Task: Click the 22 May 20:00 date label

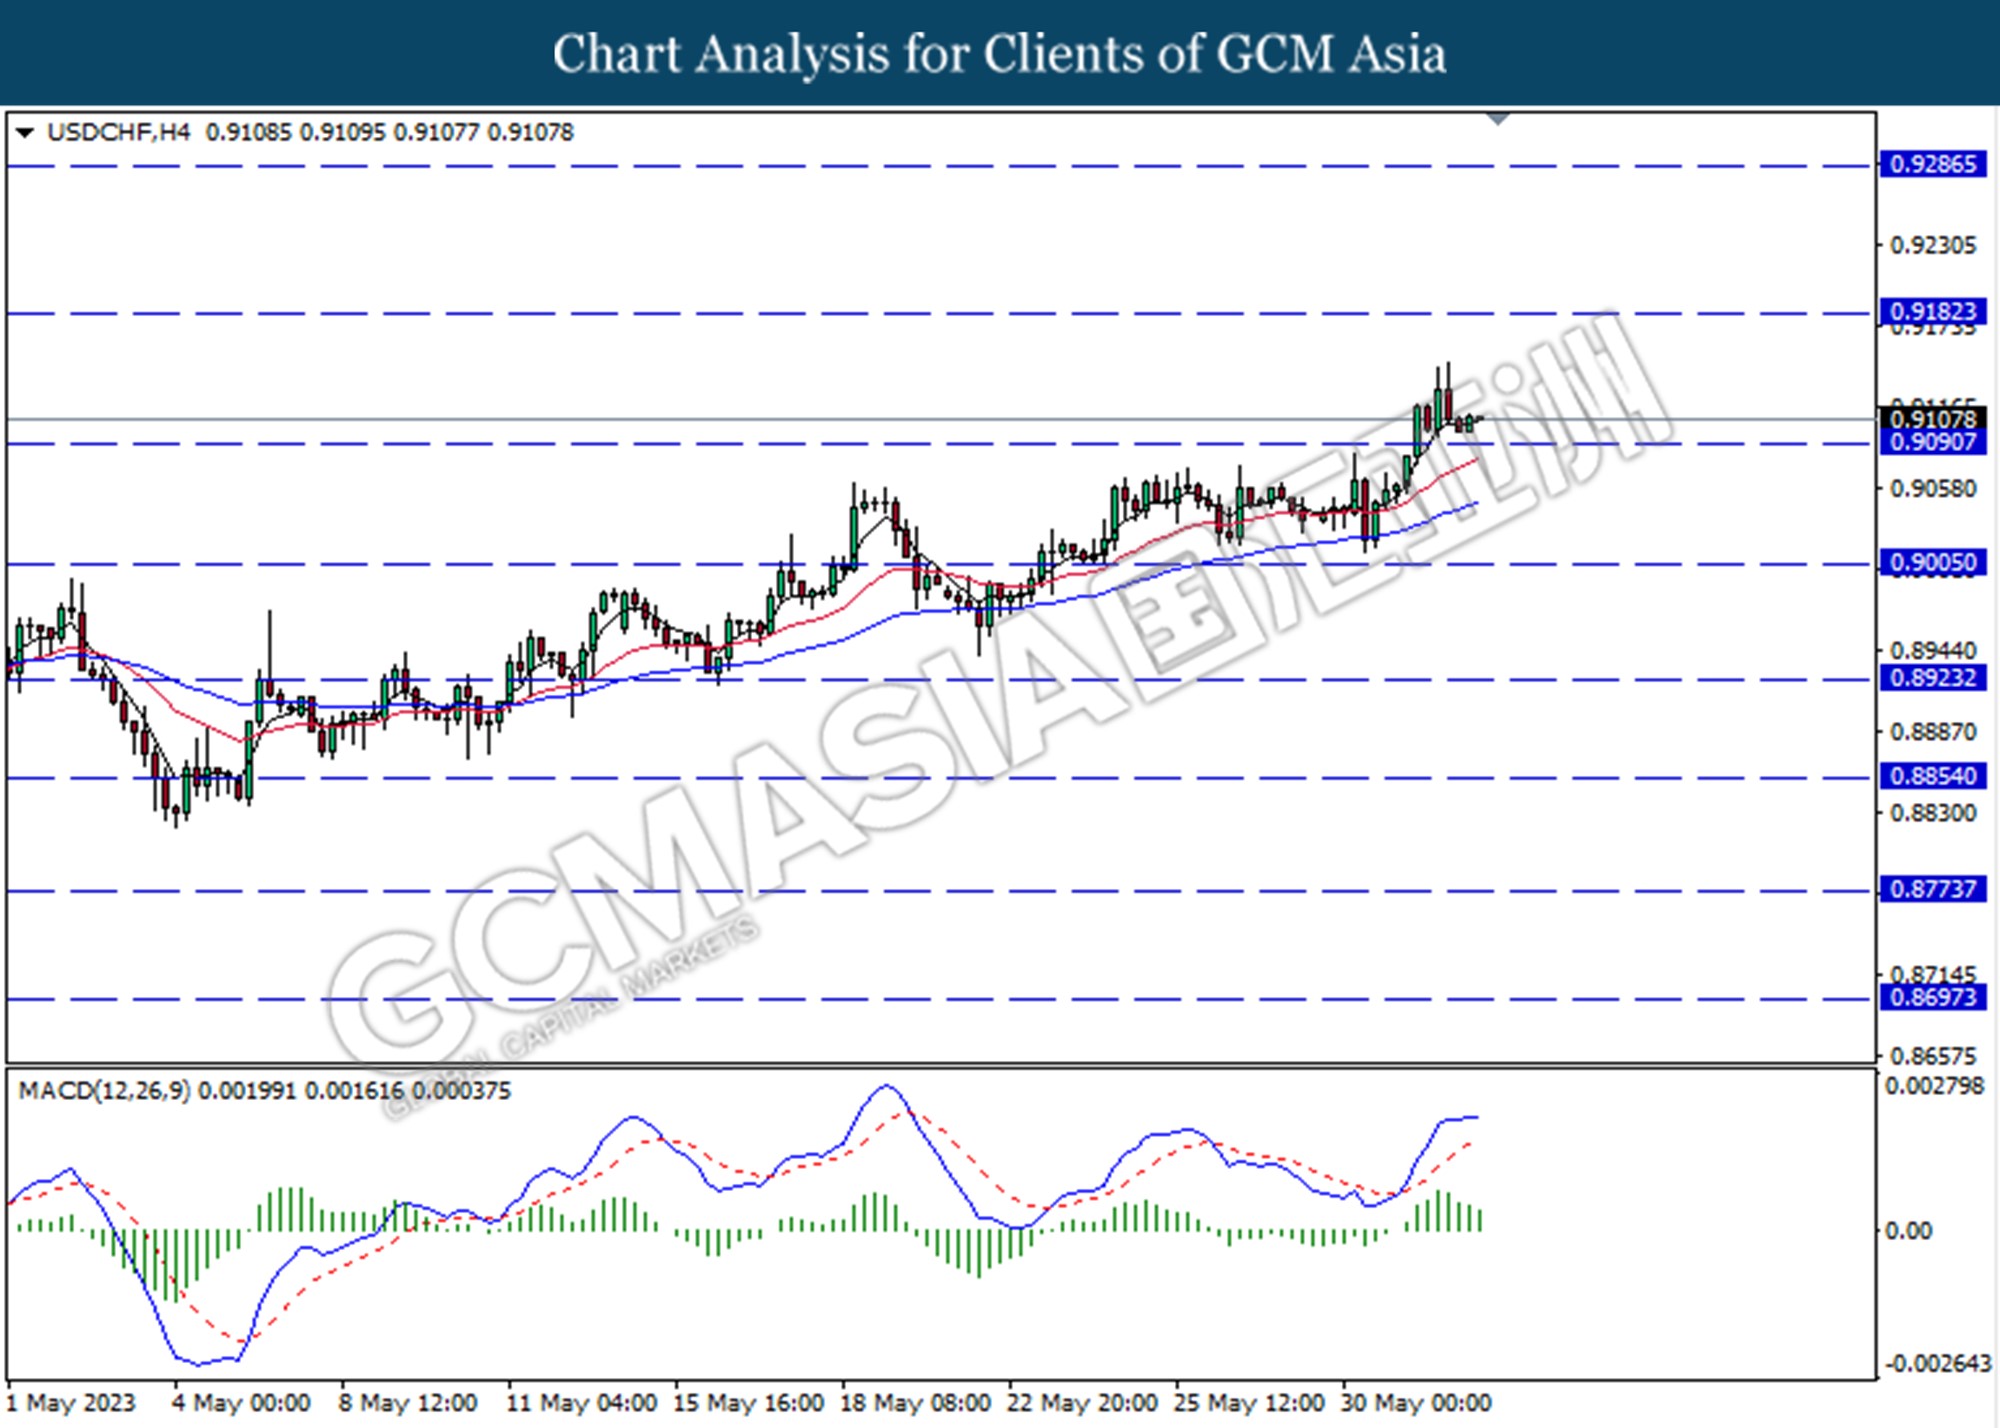Action: tap(1082, 1403)
